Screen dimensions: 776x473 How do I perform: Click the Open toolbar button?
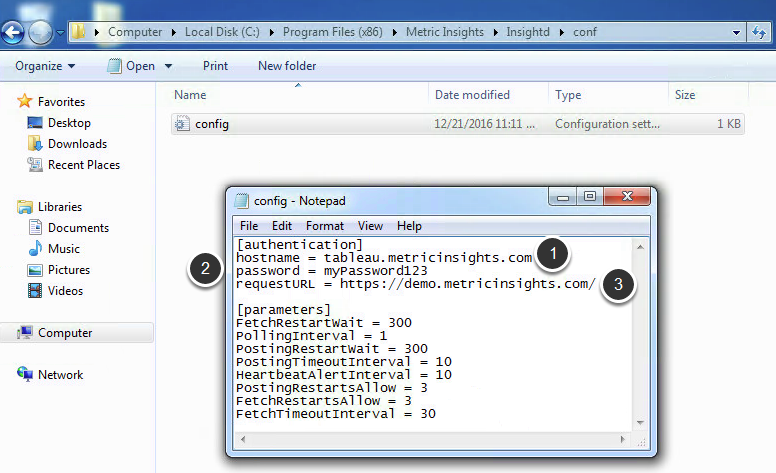(x=131, y=66)
